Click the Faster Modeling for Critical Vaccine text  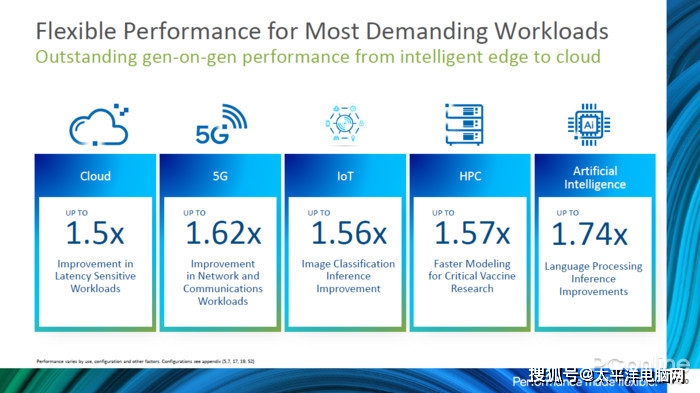(x=472, y=270)
